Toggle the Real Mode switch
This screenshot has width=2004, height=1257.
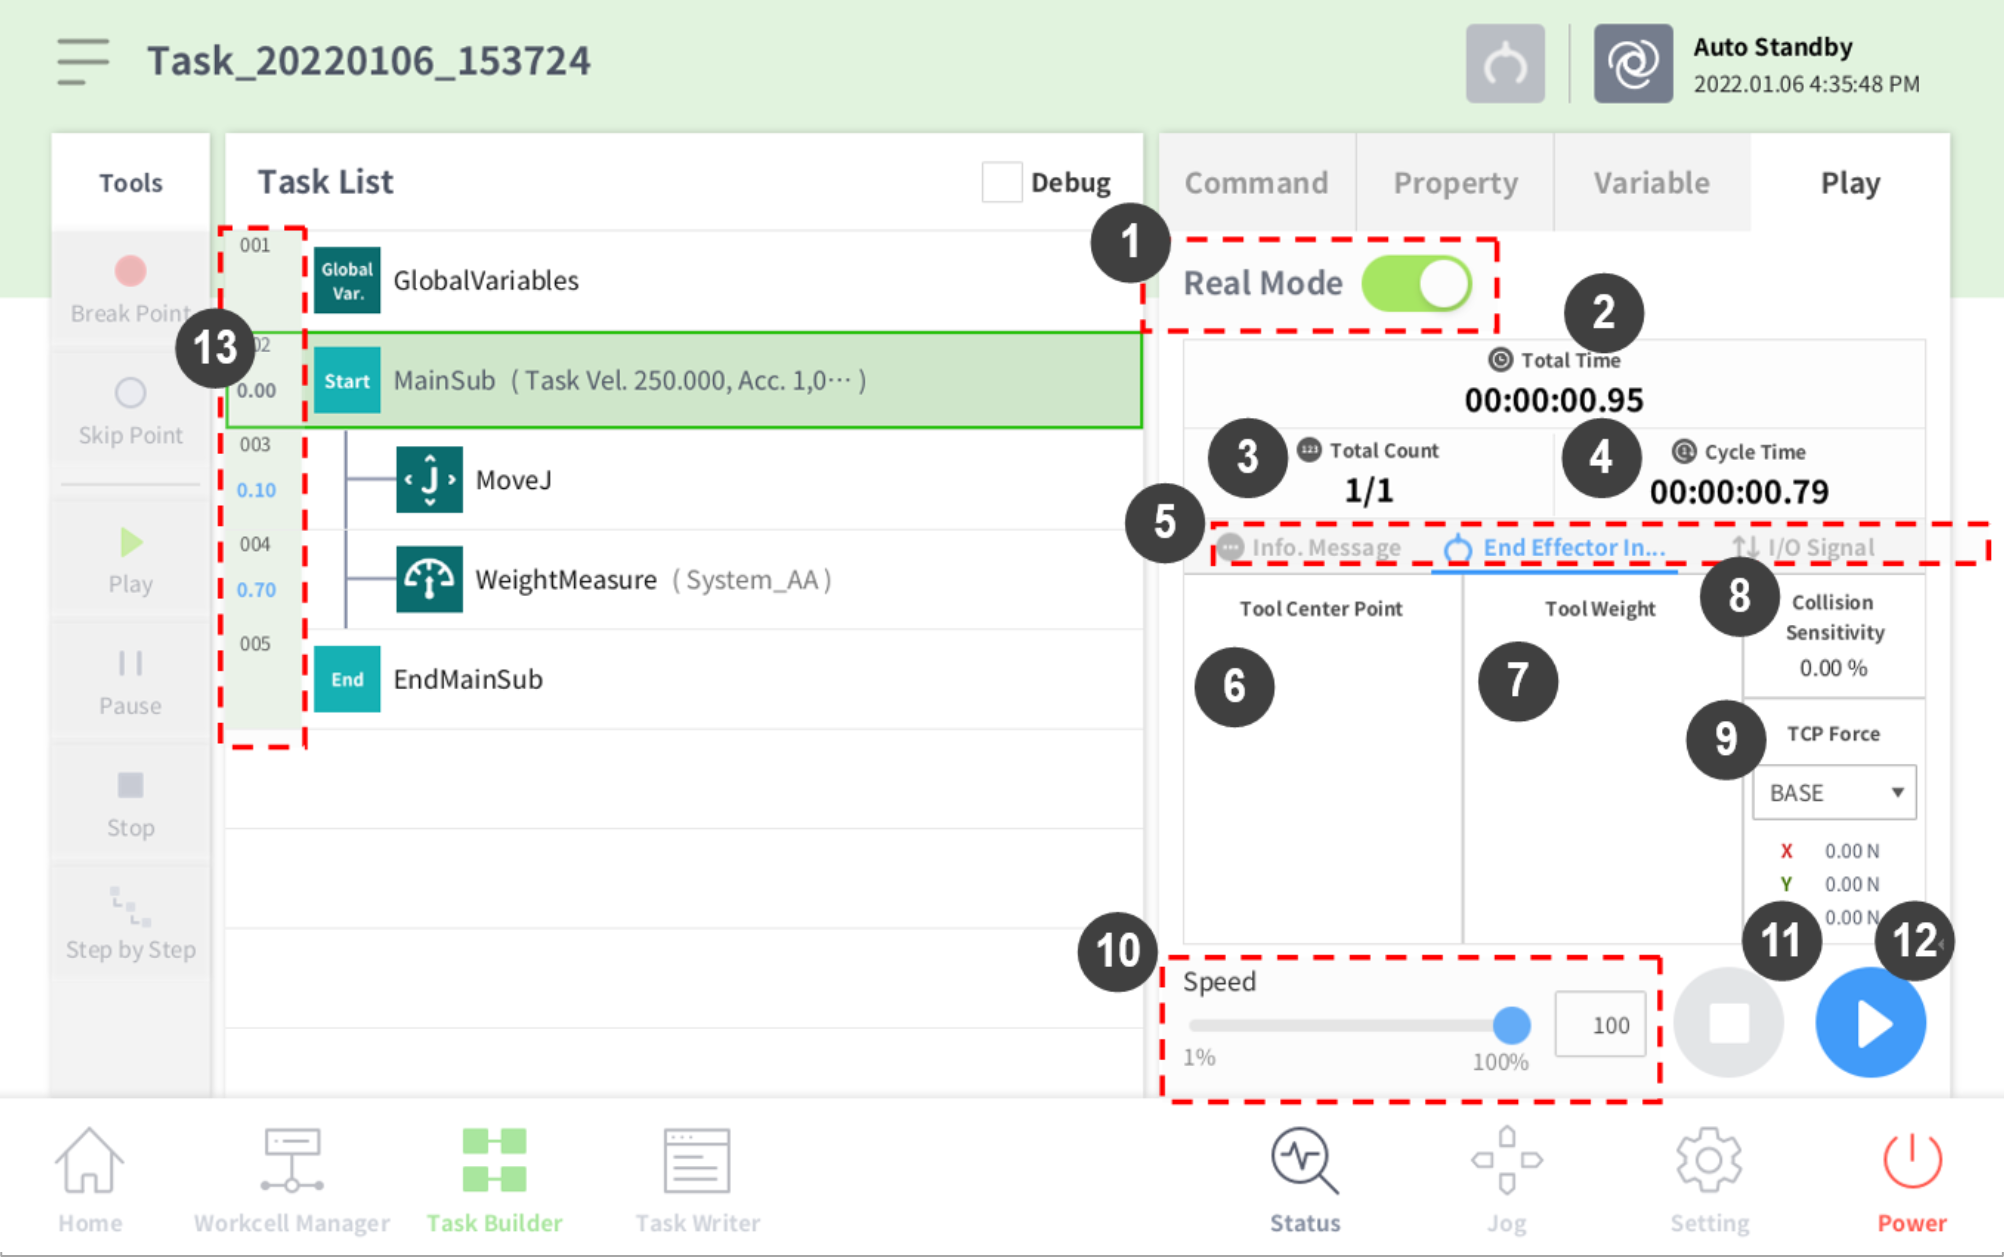(1416, 284)
